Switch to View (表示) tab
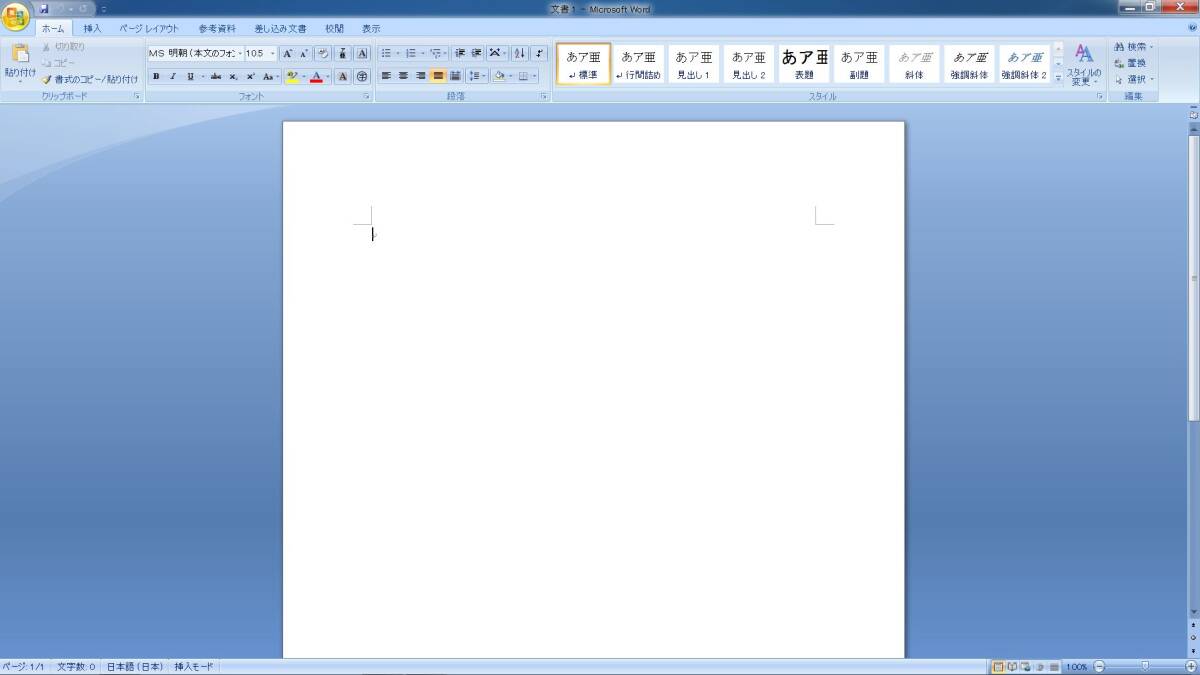 pos(371,29)
